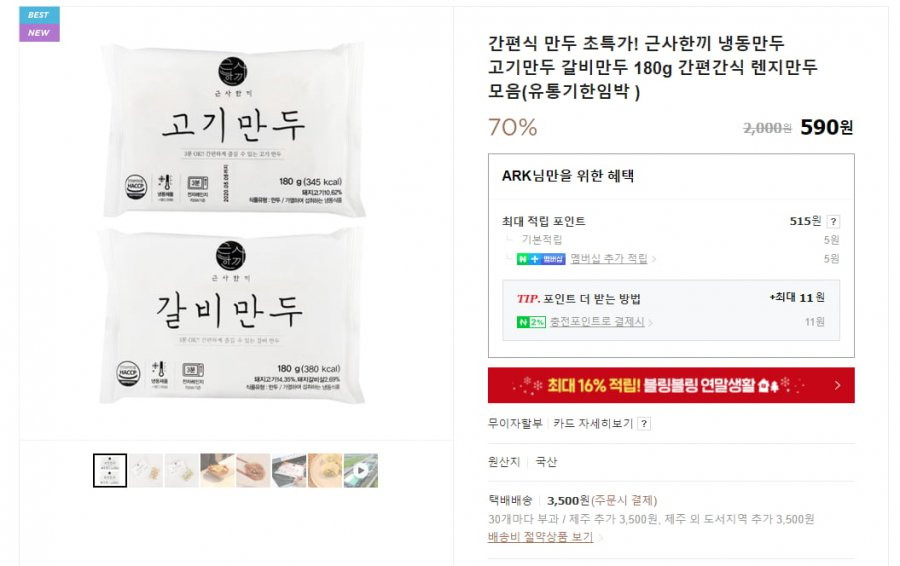This screenshot has height=566, width=900.
Task: Click the BEST badge on product image
Action: click(x=39, y=15)
